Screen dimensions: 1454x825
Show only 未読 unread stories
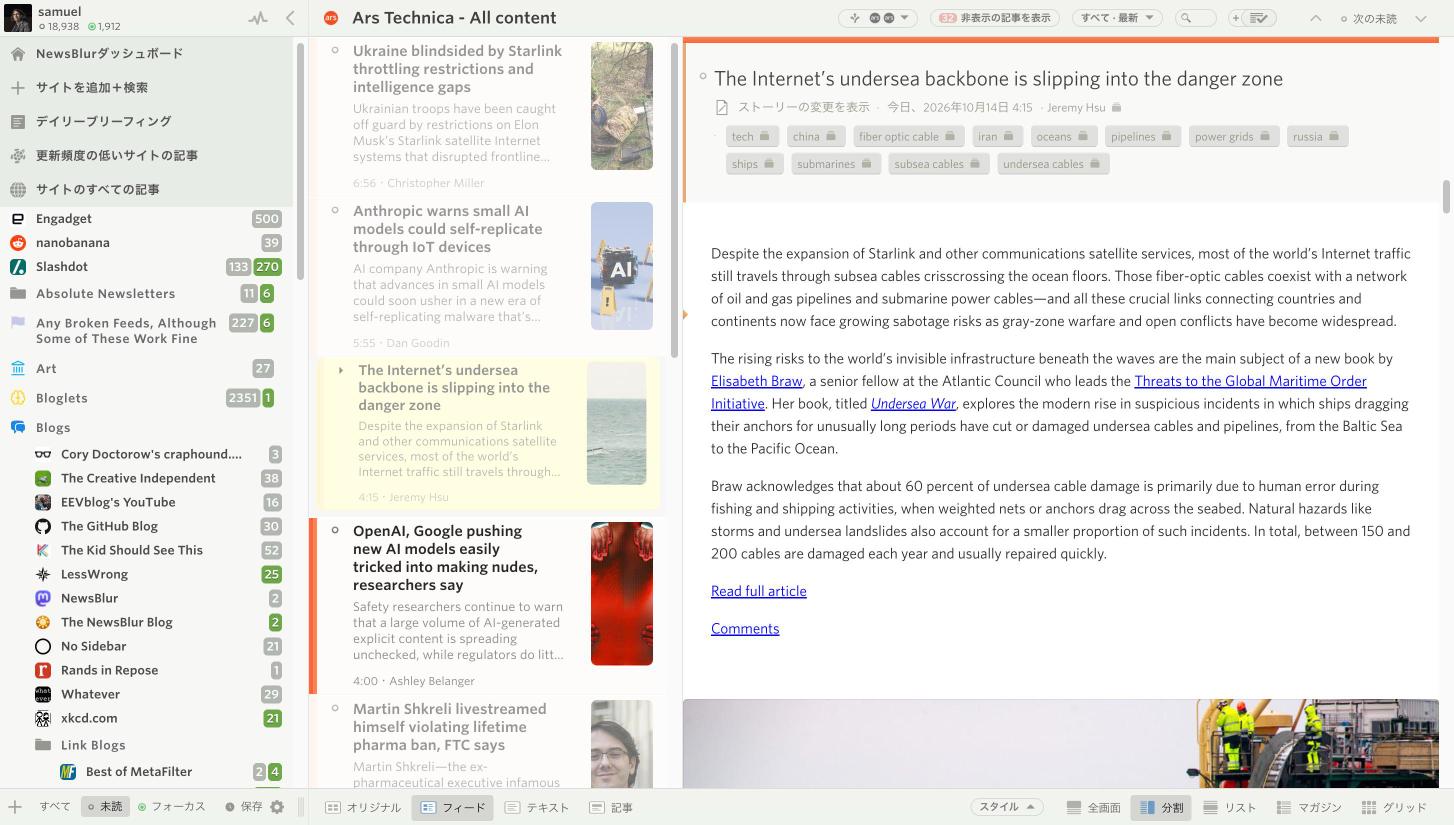[105, 807]
